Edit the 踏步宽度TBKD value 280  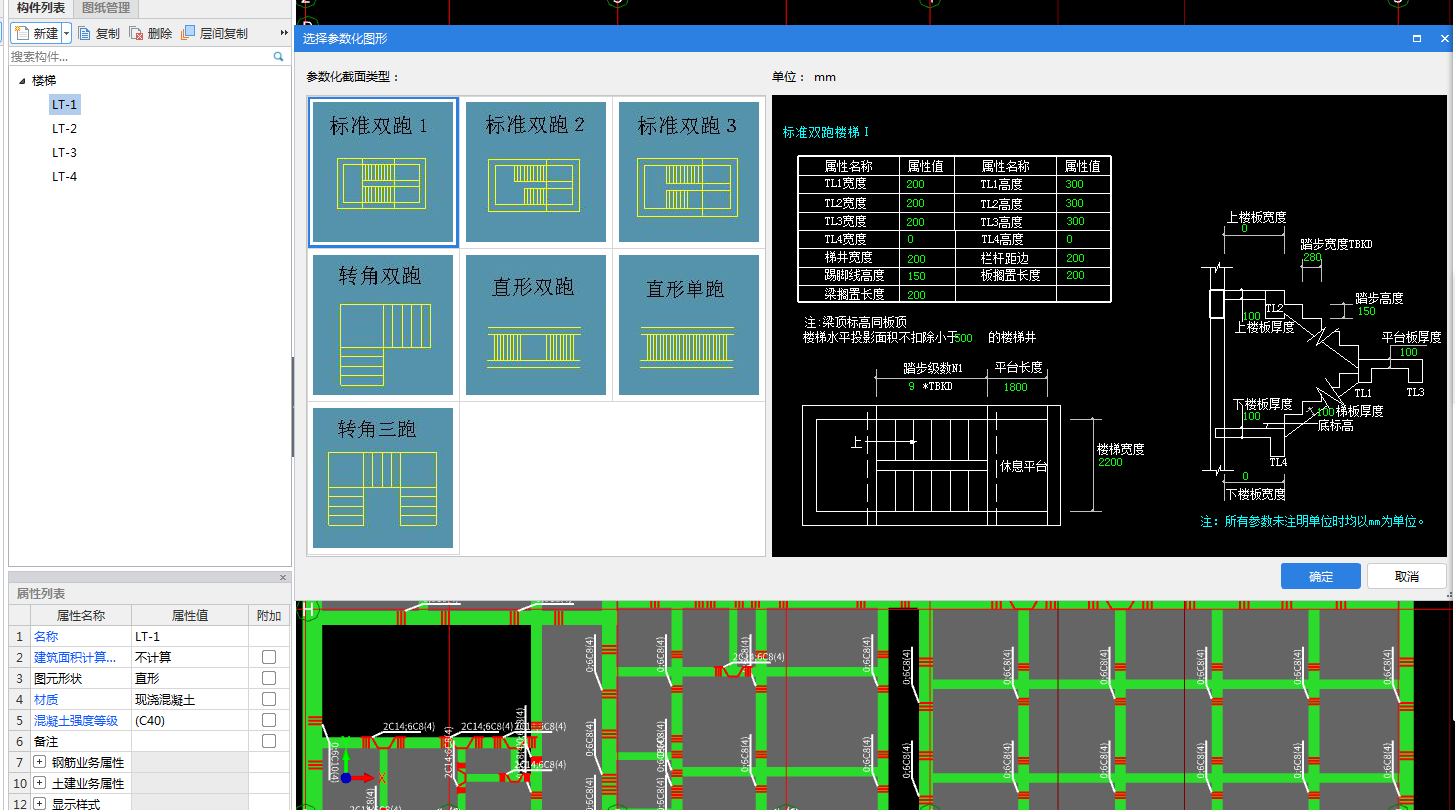tap(1312, 257)
